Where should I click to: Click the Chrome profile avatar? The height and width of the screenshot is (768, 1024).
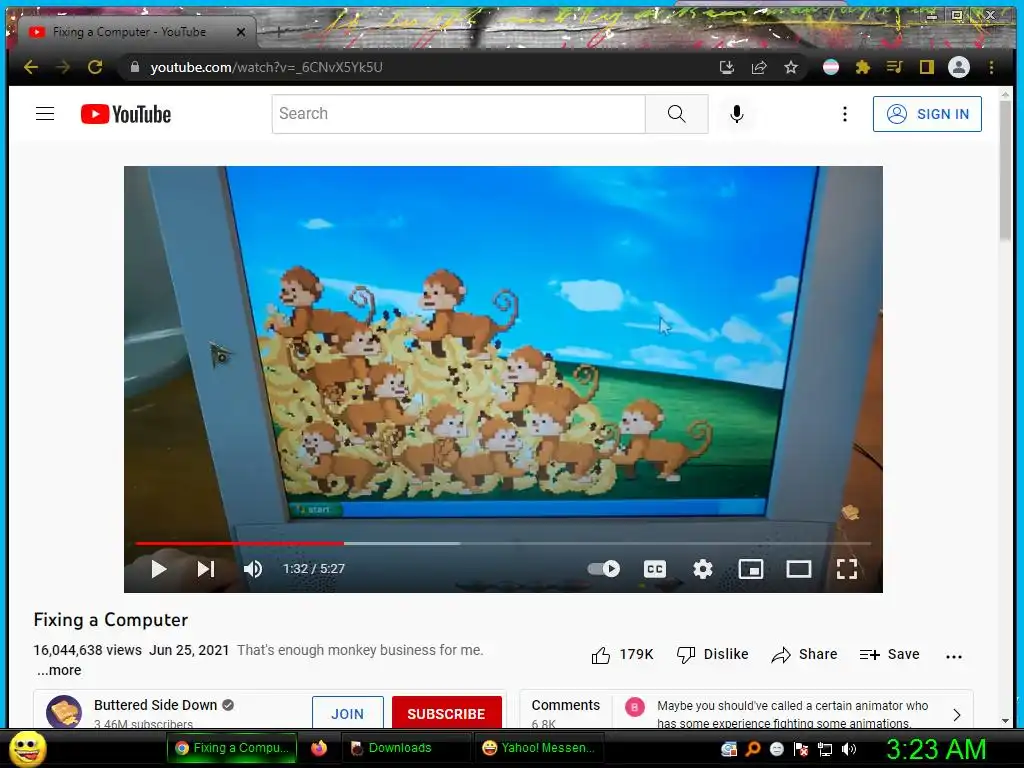[x=959, y=67]
